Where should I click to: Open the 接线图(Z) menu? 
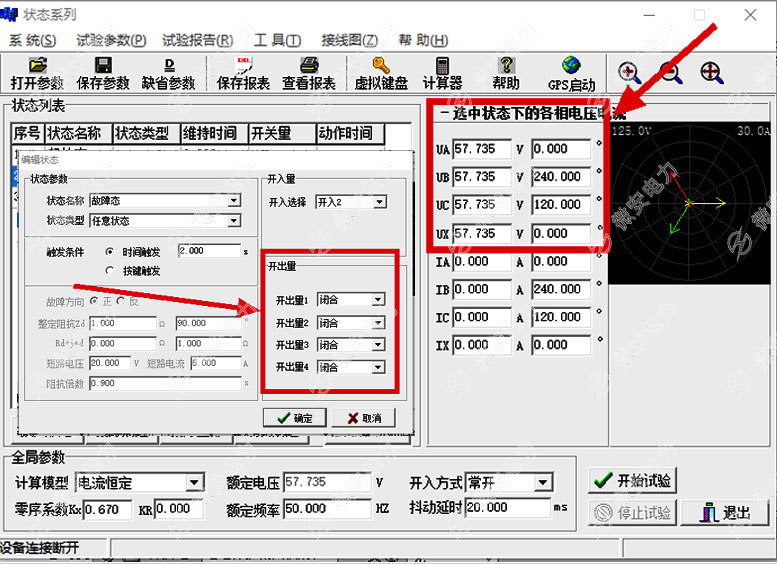(x=349, y=40)
